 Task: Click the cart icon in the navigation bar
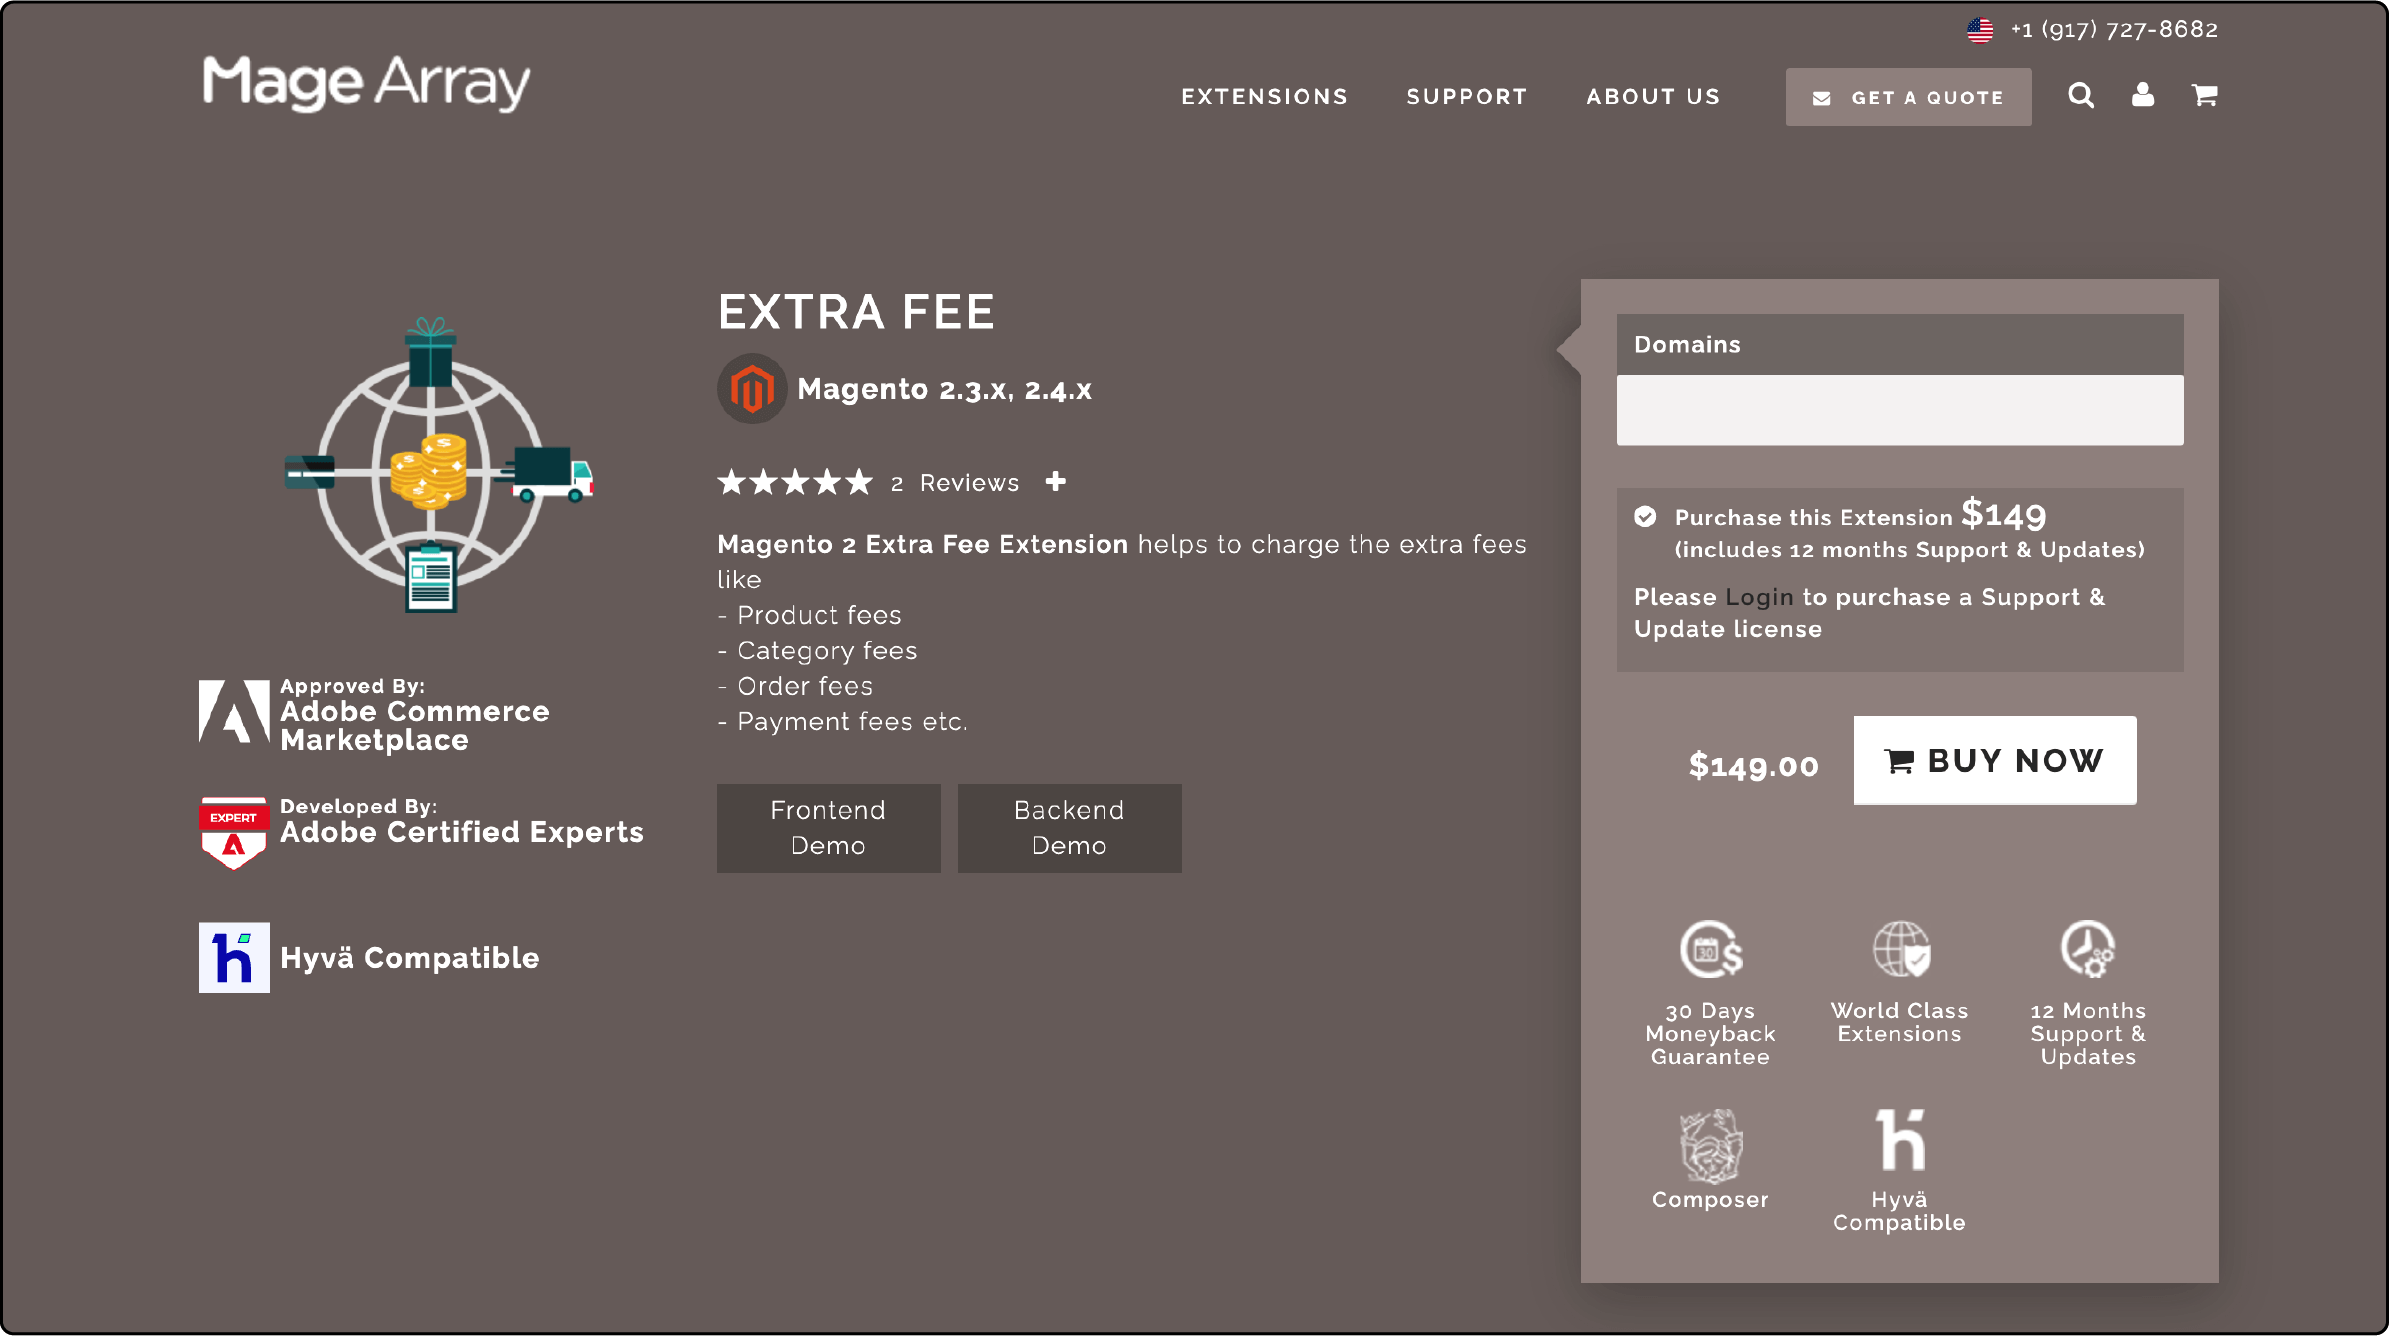pos(2202,95)
